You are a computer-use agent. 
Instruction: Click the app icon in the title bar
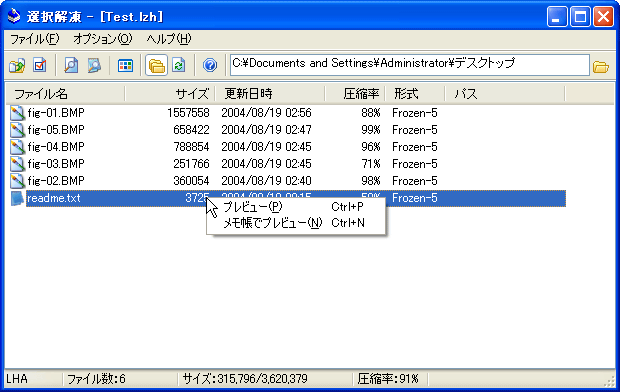coord(14,16)
